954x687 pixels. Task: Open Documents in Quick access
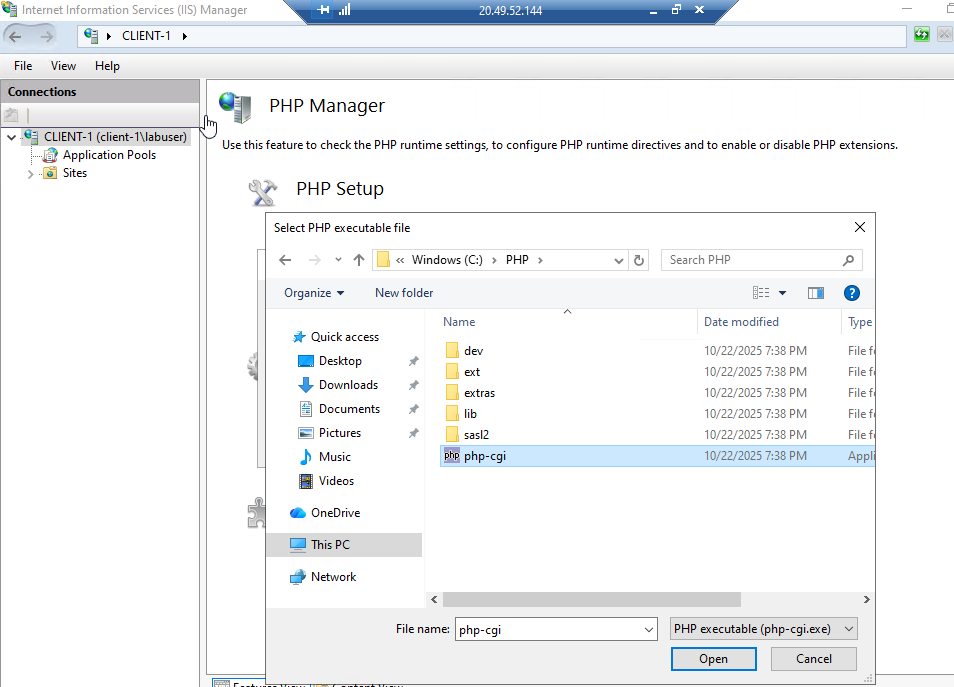pyautogui.click(x=349, y=409)
